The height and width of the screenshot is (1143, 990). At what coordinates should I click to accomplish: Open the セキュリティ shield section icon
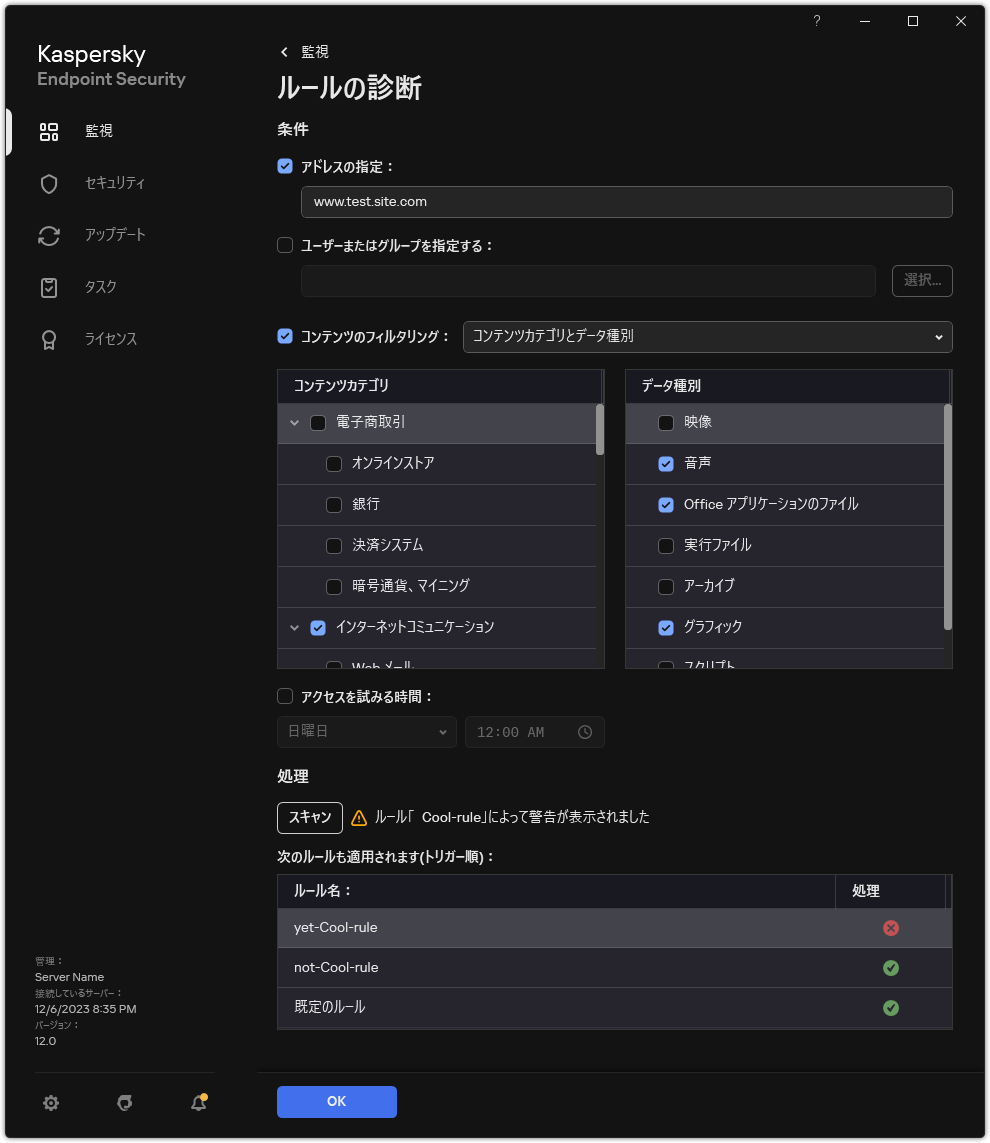coord(48,183)
